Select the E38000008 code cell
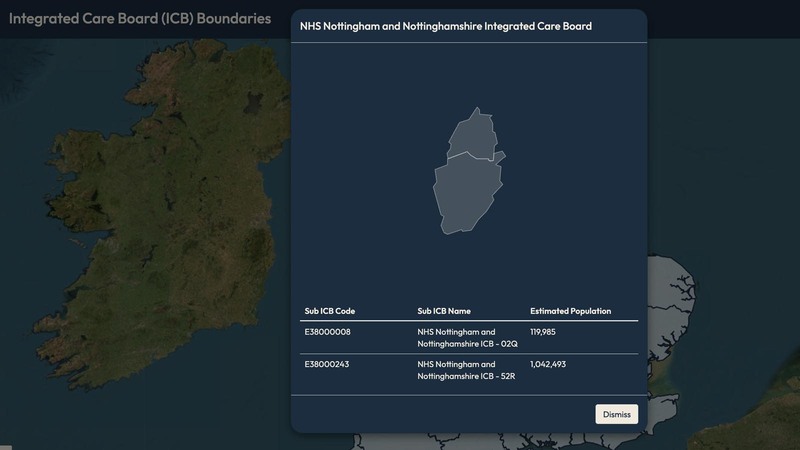Screen dimensions: 800x450 327,332
